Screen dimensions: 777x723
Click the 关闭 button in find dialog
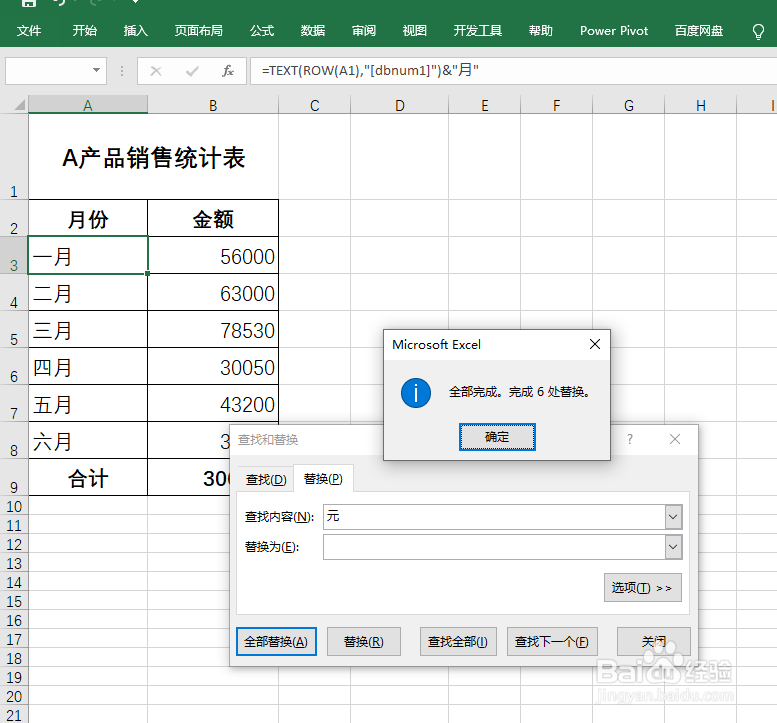click(x=654, y=641)
